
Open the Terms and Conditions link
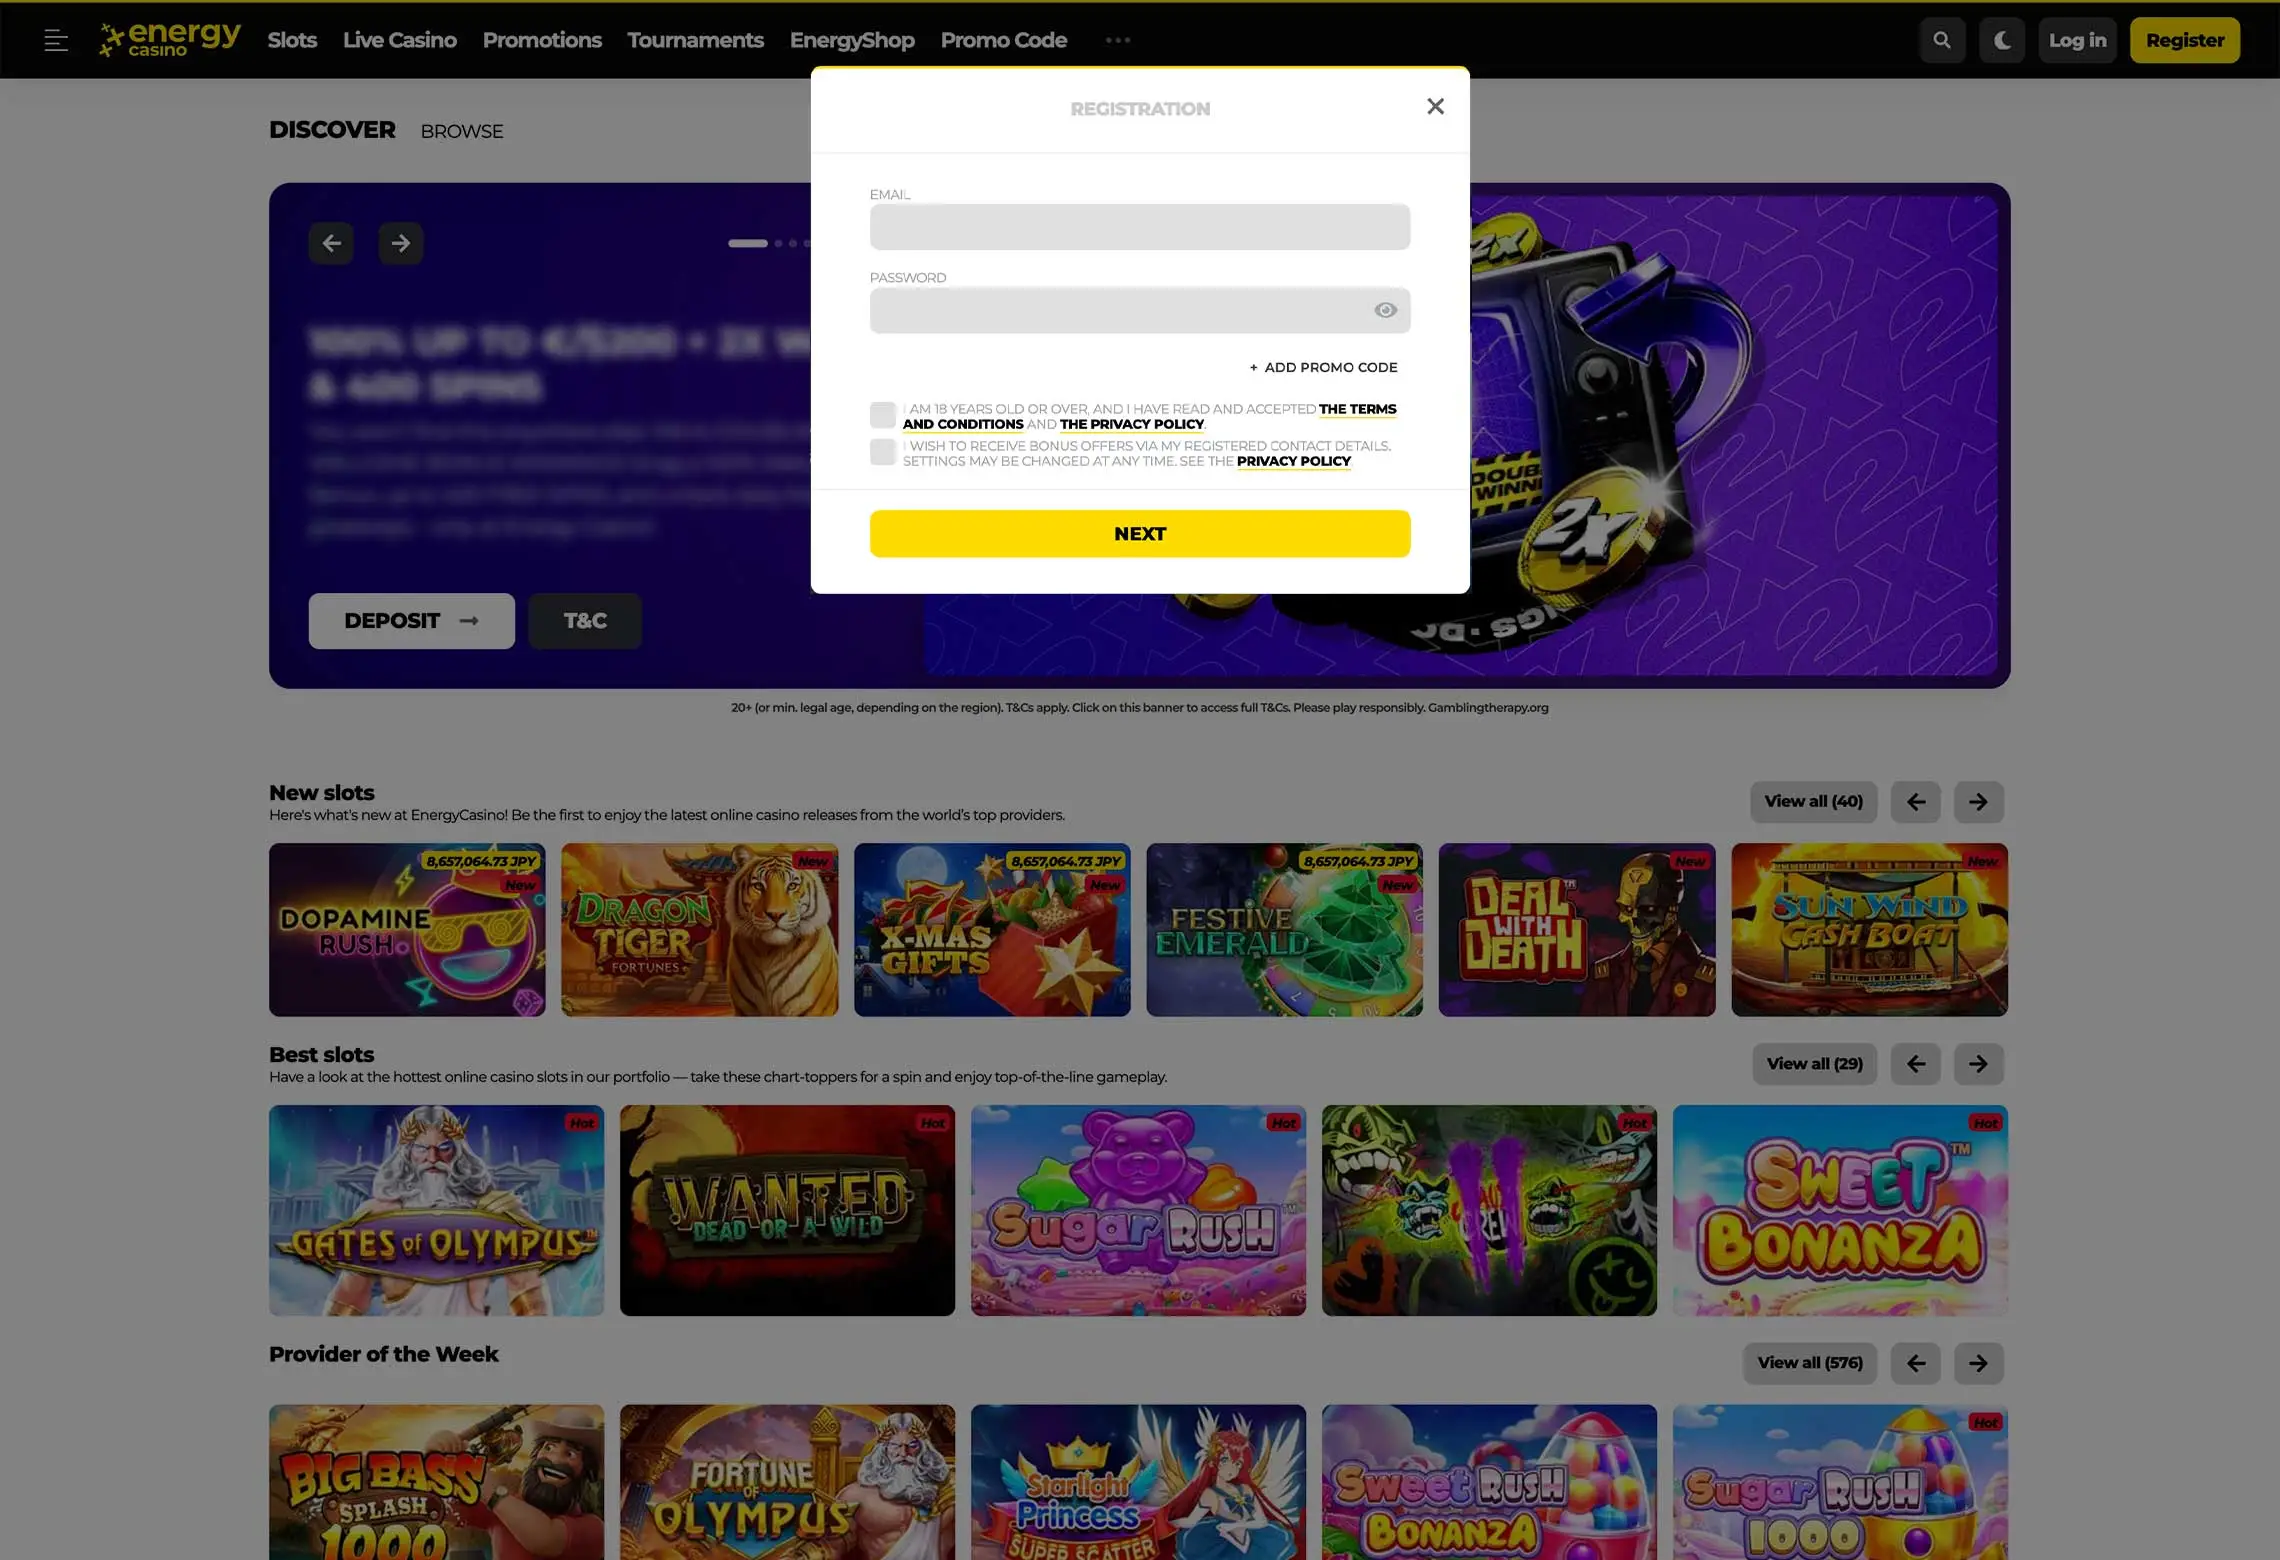(1149, 416)
